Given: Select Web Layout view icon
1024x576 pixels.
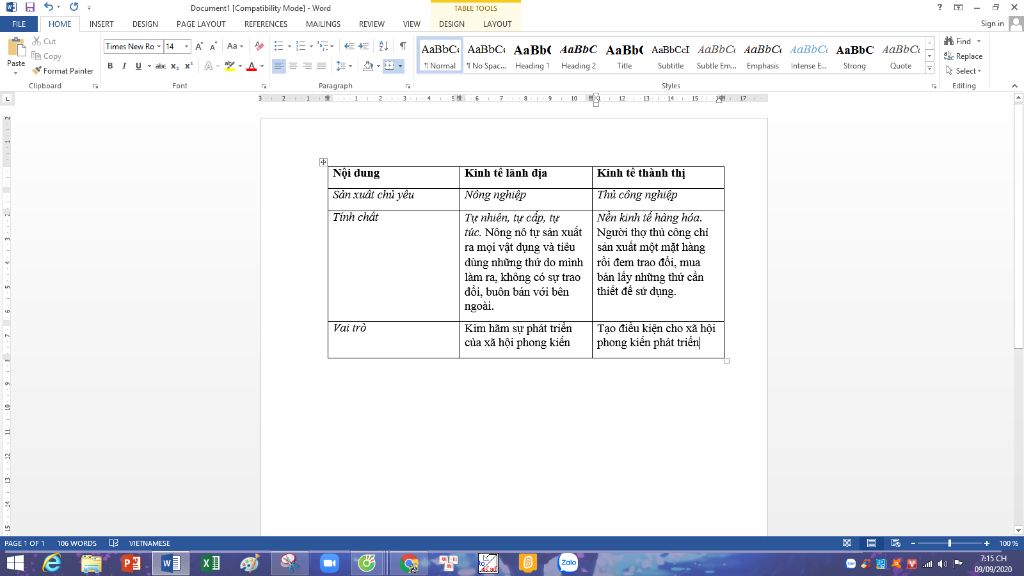Looking at the screenshot, I should tap(895, 543).
